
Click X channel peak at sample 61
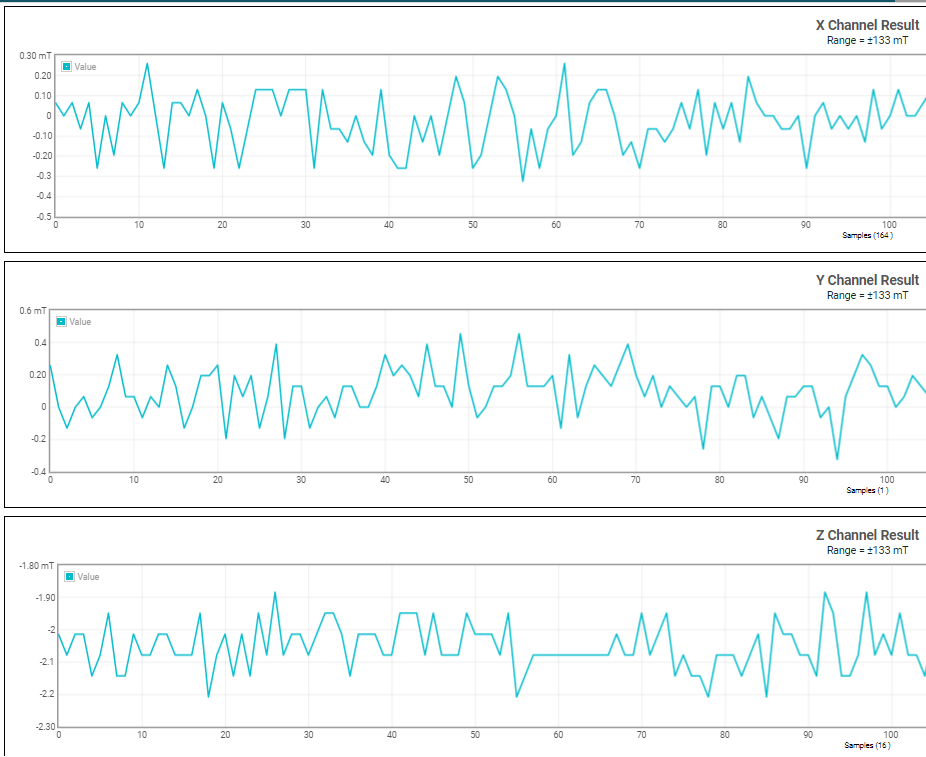point(564,64)
